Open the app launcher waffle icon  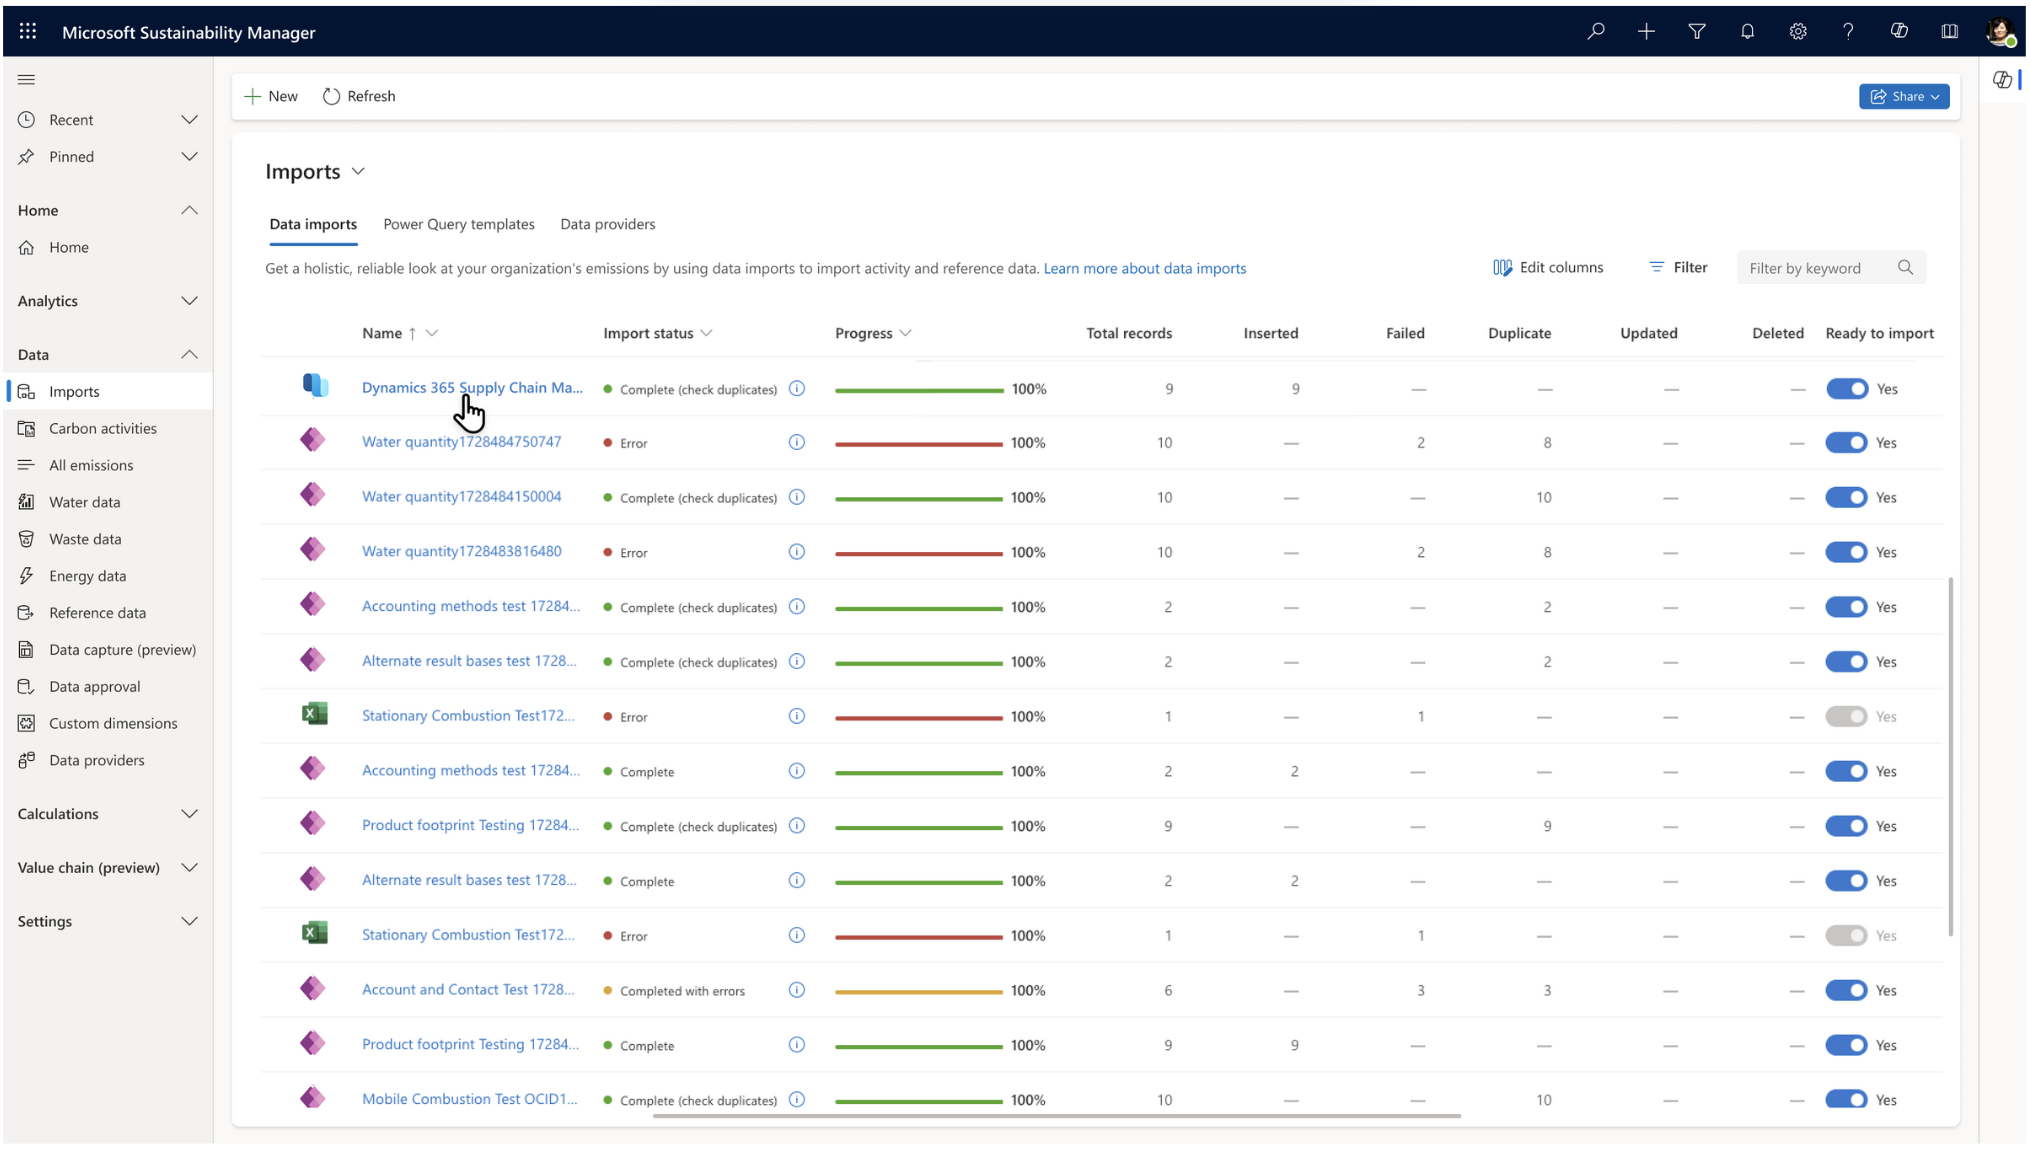28,32
